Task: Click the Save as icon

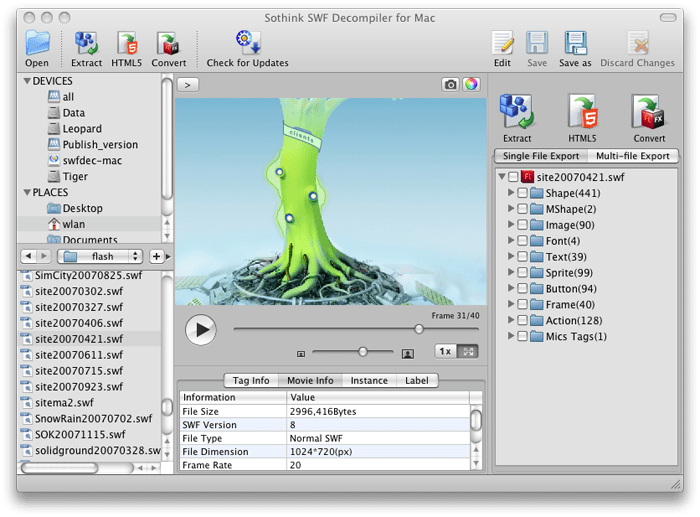Action: 575,43
